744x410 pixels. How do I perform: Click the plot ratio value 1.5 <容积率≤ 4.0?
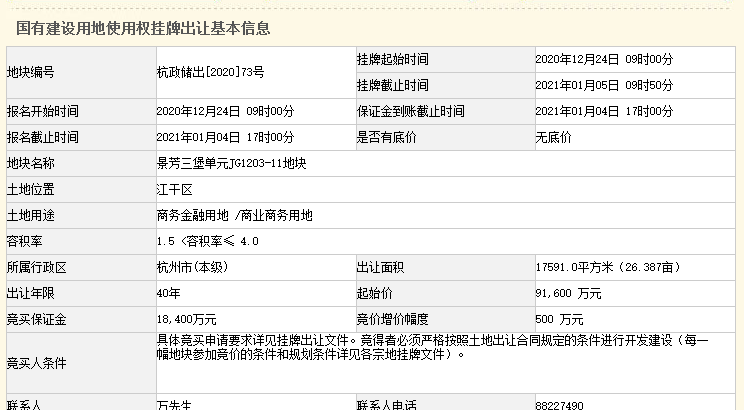coord(208,241)
